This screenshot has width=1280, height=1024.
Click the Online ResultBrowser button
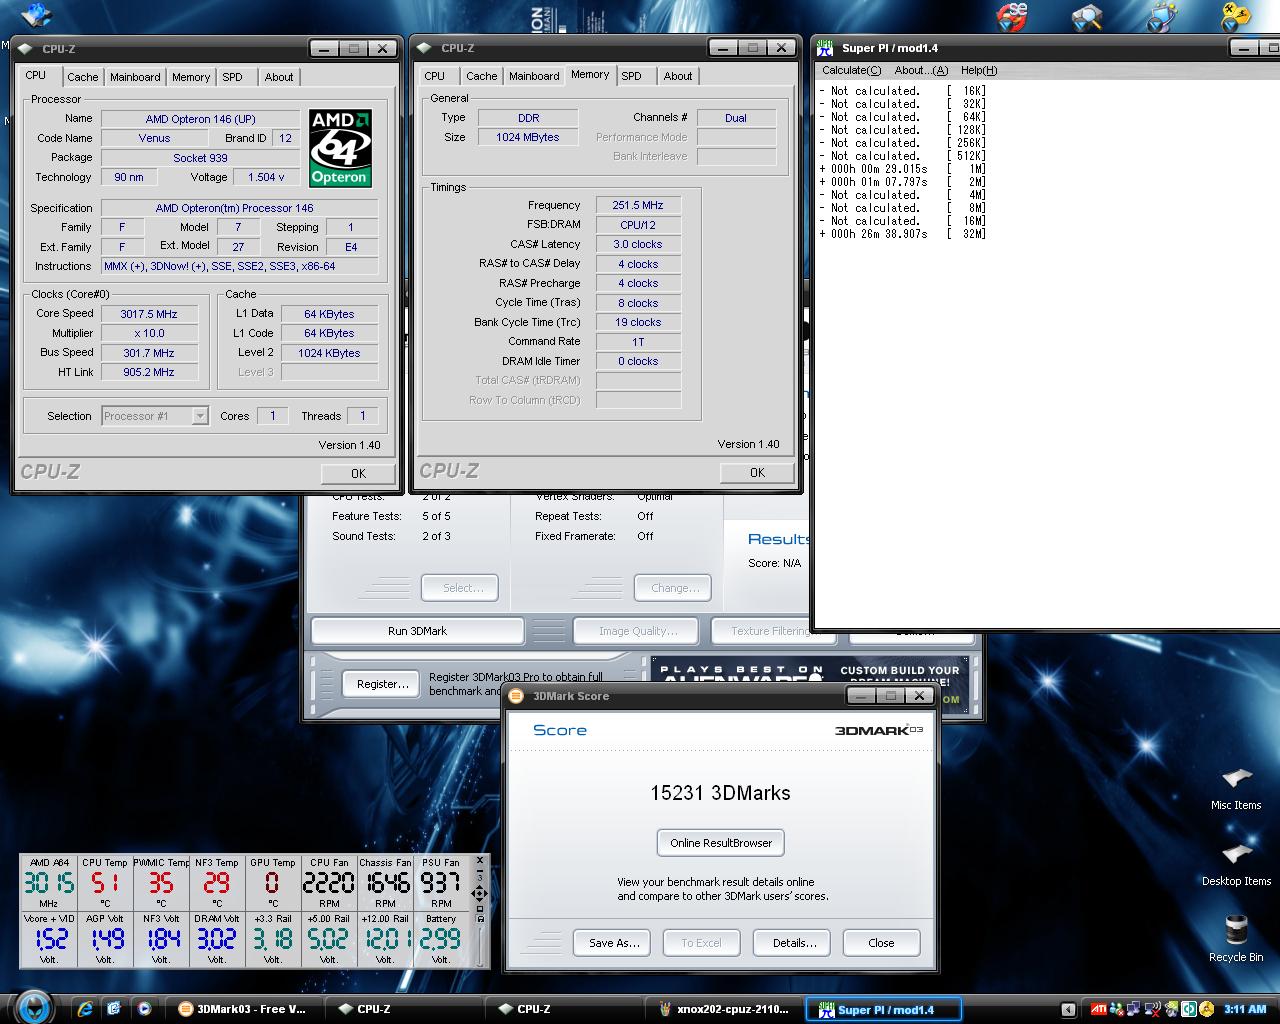pos(721,843)
